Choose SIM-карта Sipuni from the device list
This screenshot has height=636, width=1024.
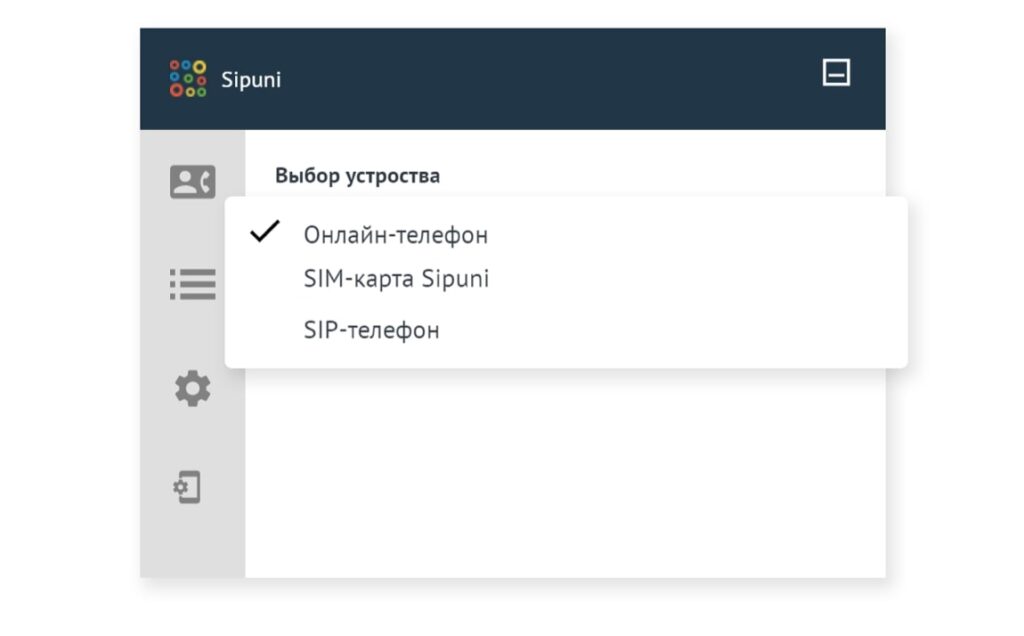[x=396, y=279]
